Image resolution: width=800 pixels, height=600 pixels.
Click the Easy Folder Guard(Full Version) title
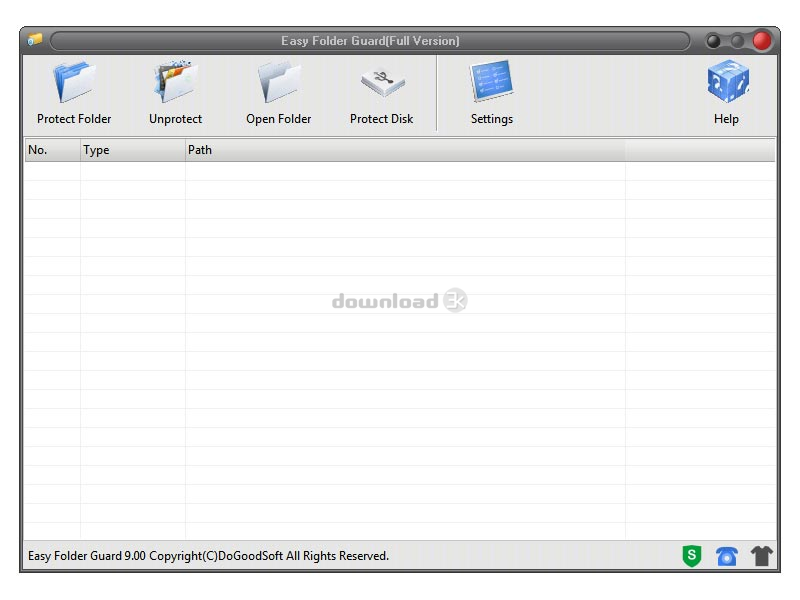coord(370,41)
